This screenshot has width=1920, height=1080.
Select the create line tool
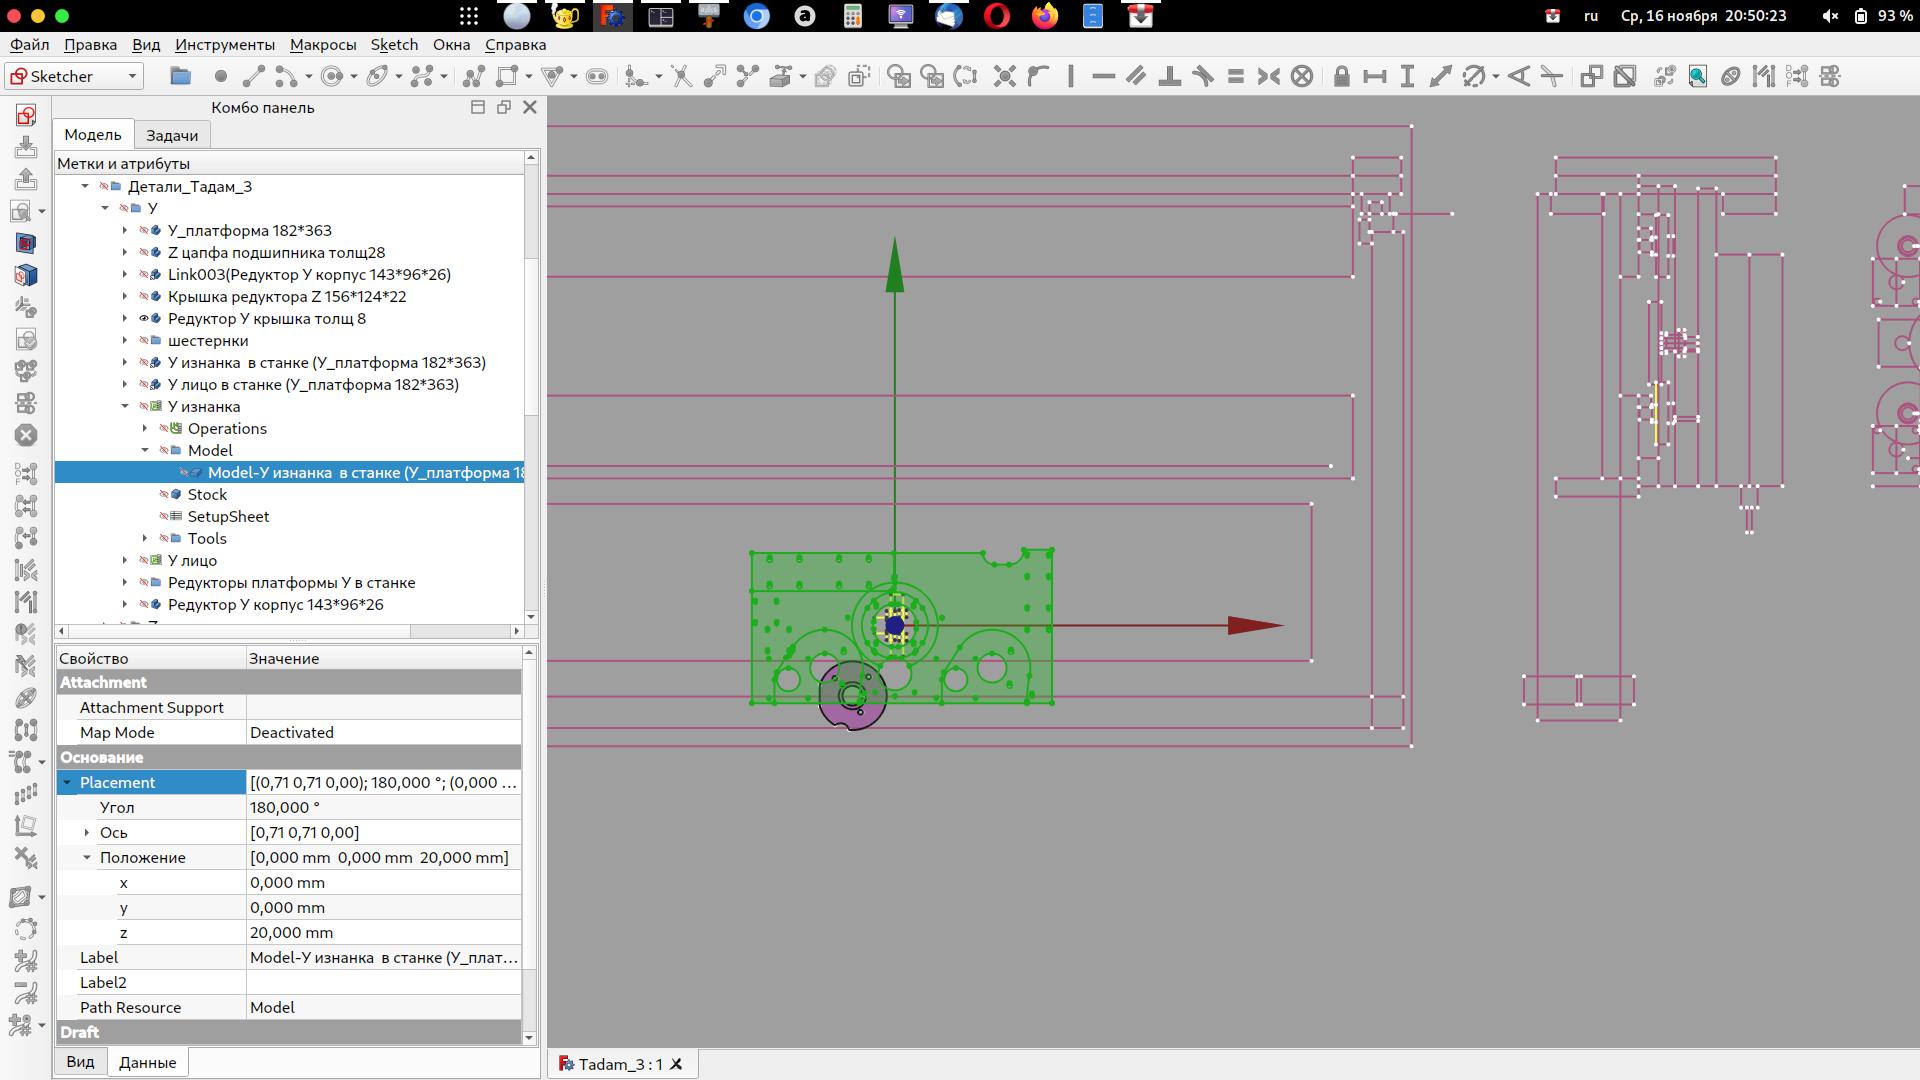[x=253, y=76]
